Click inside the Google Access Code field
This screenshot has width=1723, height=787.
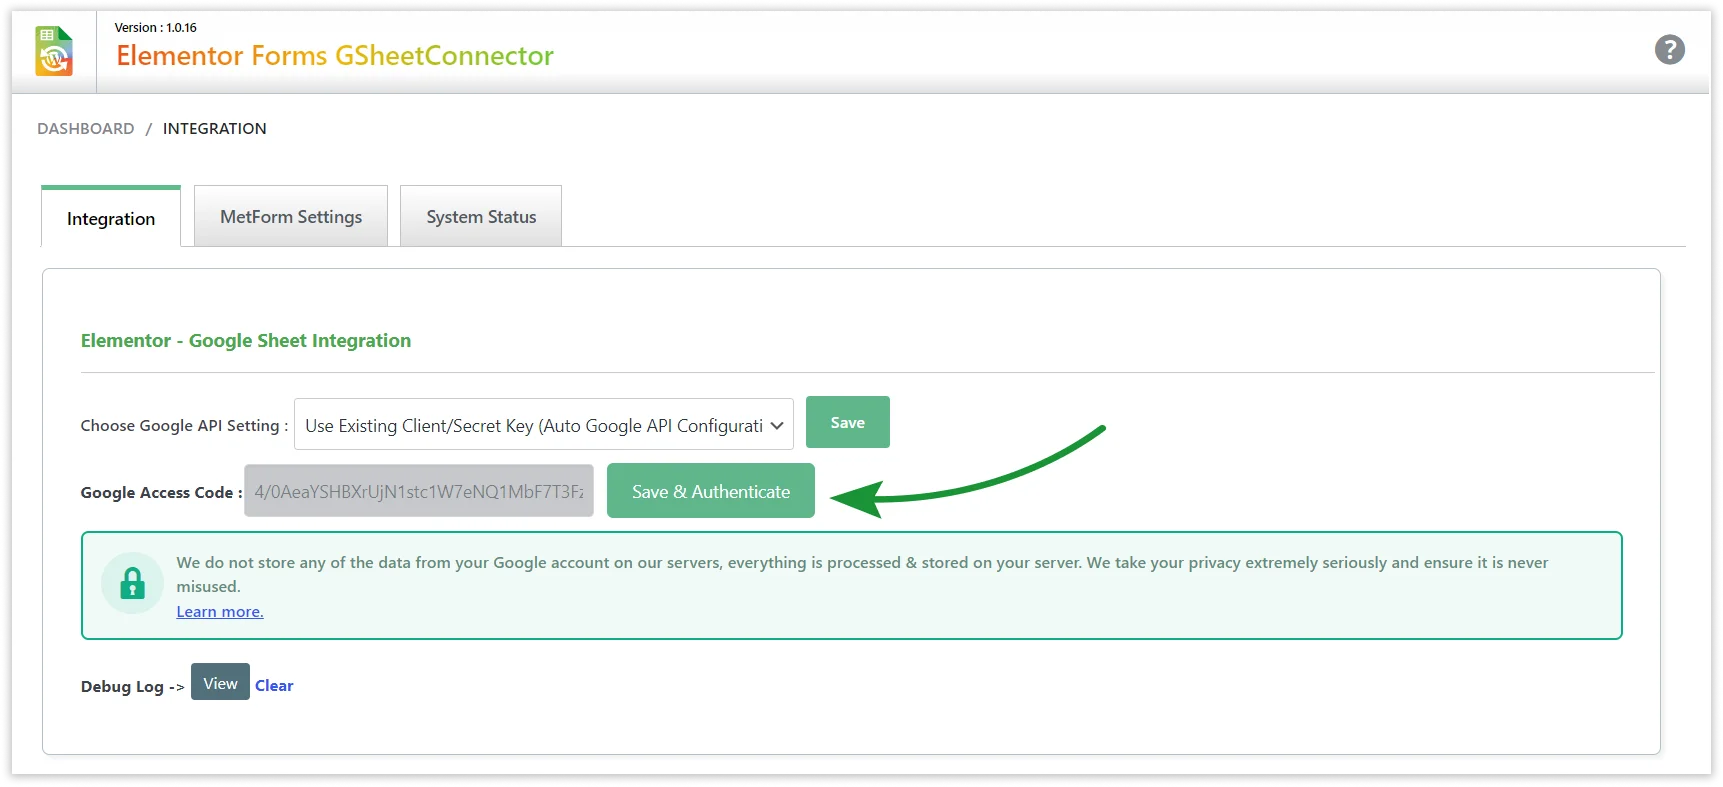pos(418,491)
